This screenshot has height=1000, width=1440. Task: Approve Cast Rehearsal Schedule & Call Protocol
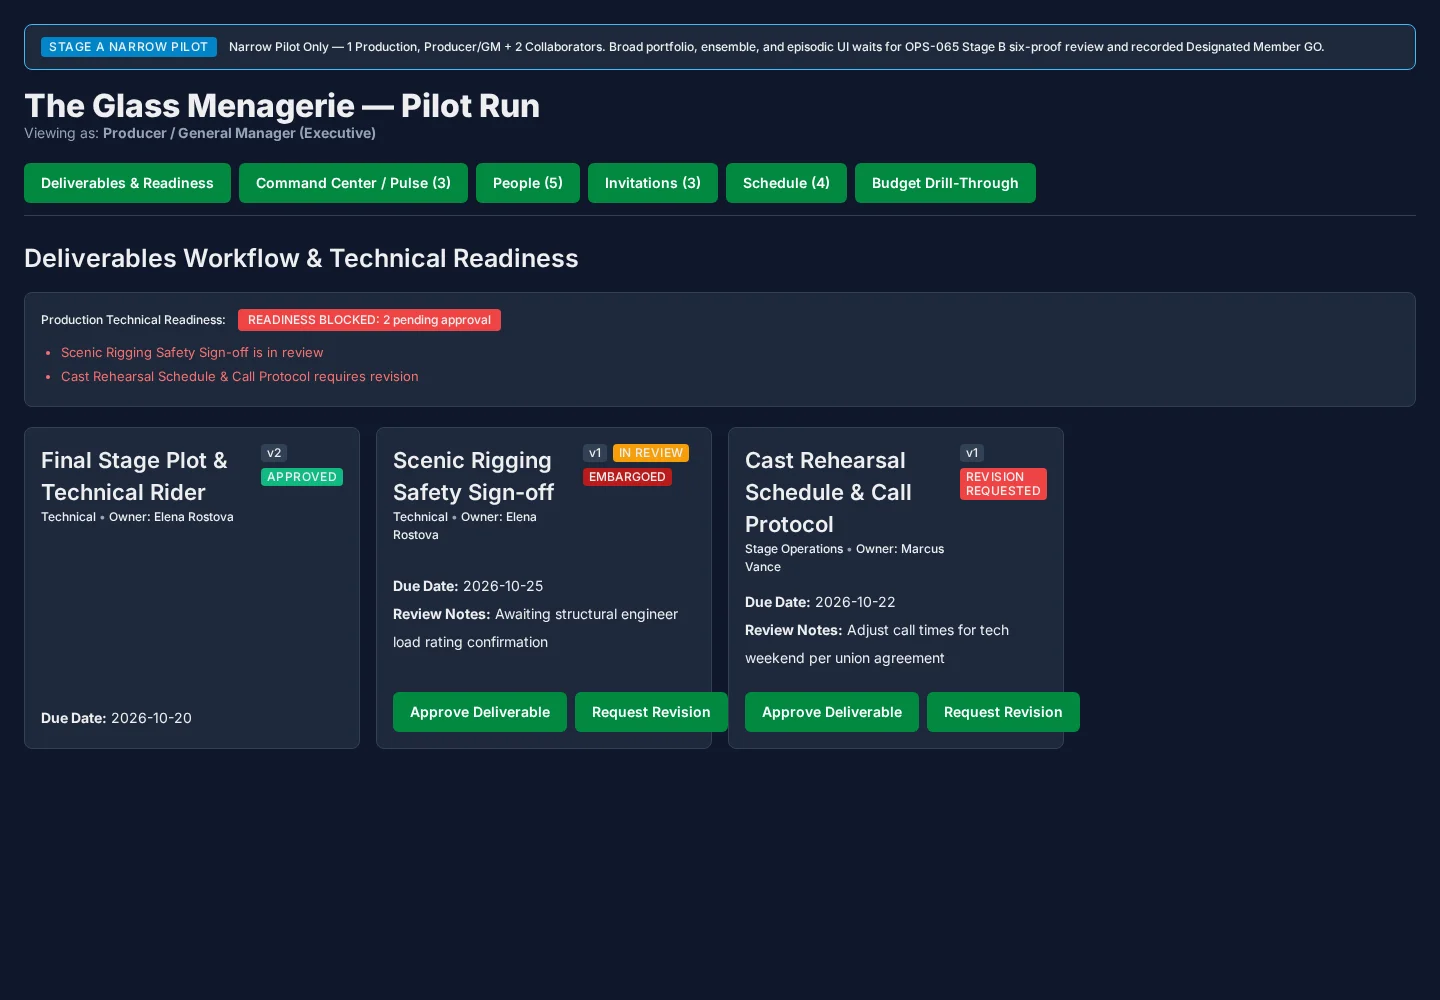click(832, 712)
